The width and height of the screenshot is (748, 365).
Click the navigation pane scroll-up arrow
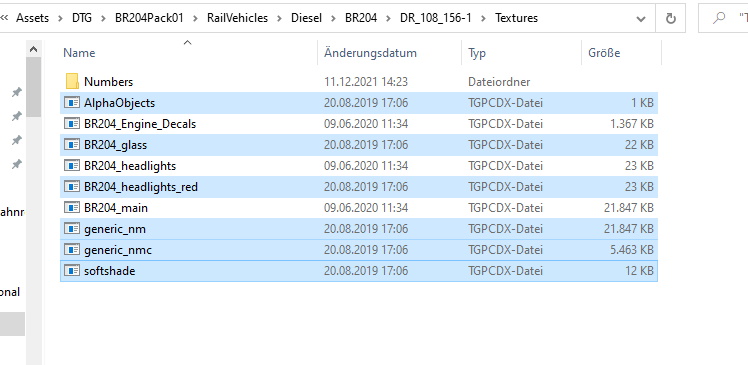[33, 49]
